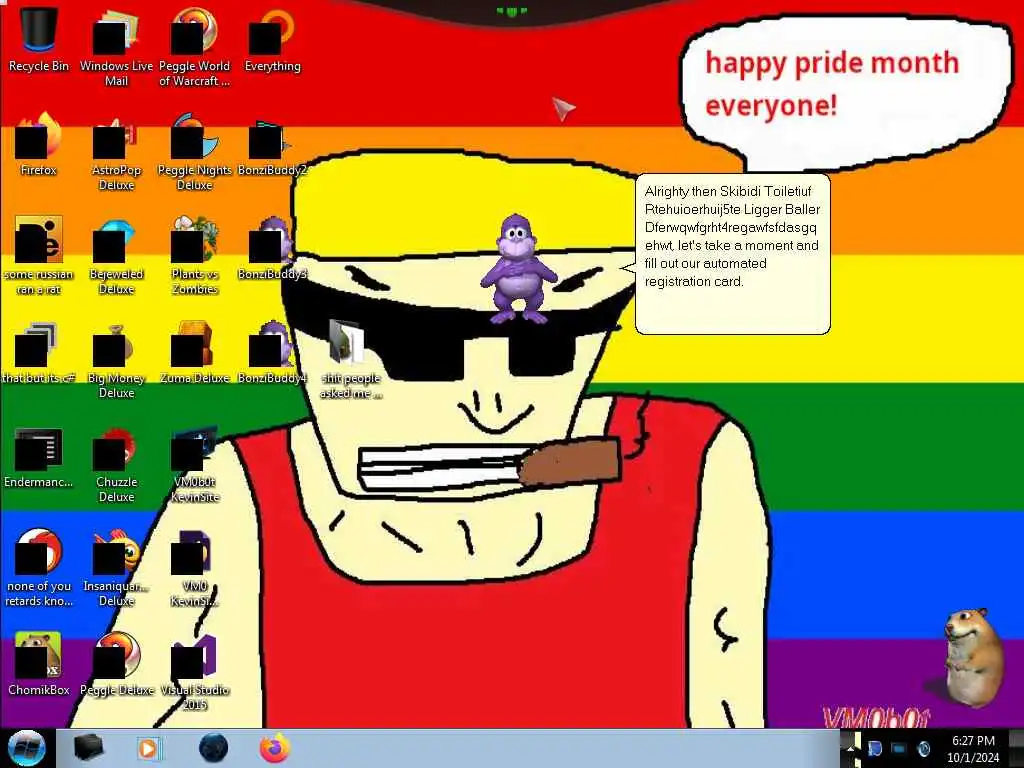1024x768 pixels.
Task: Open the VM0 KevinSi... file icon
Action: coord(194,568)
